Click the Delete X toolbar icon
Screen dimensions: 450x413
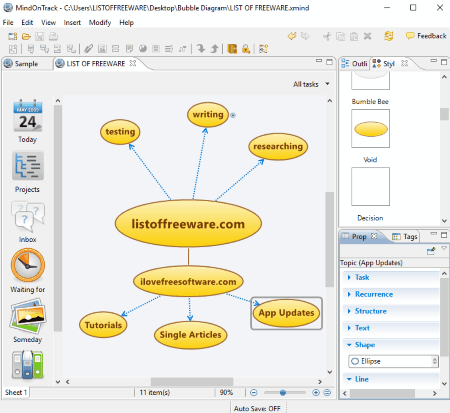point(367,36)
